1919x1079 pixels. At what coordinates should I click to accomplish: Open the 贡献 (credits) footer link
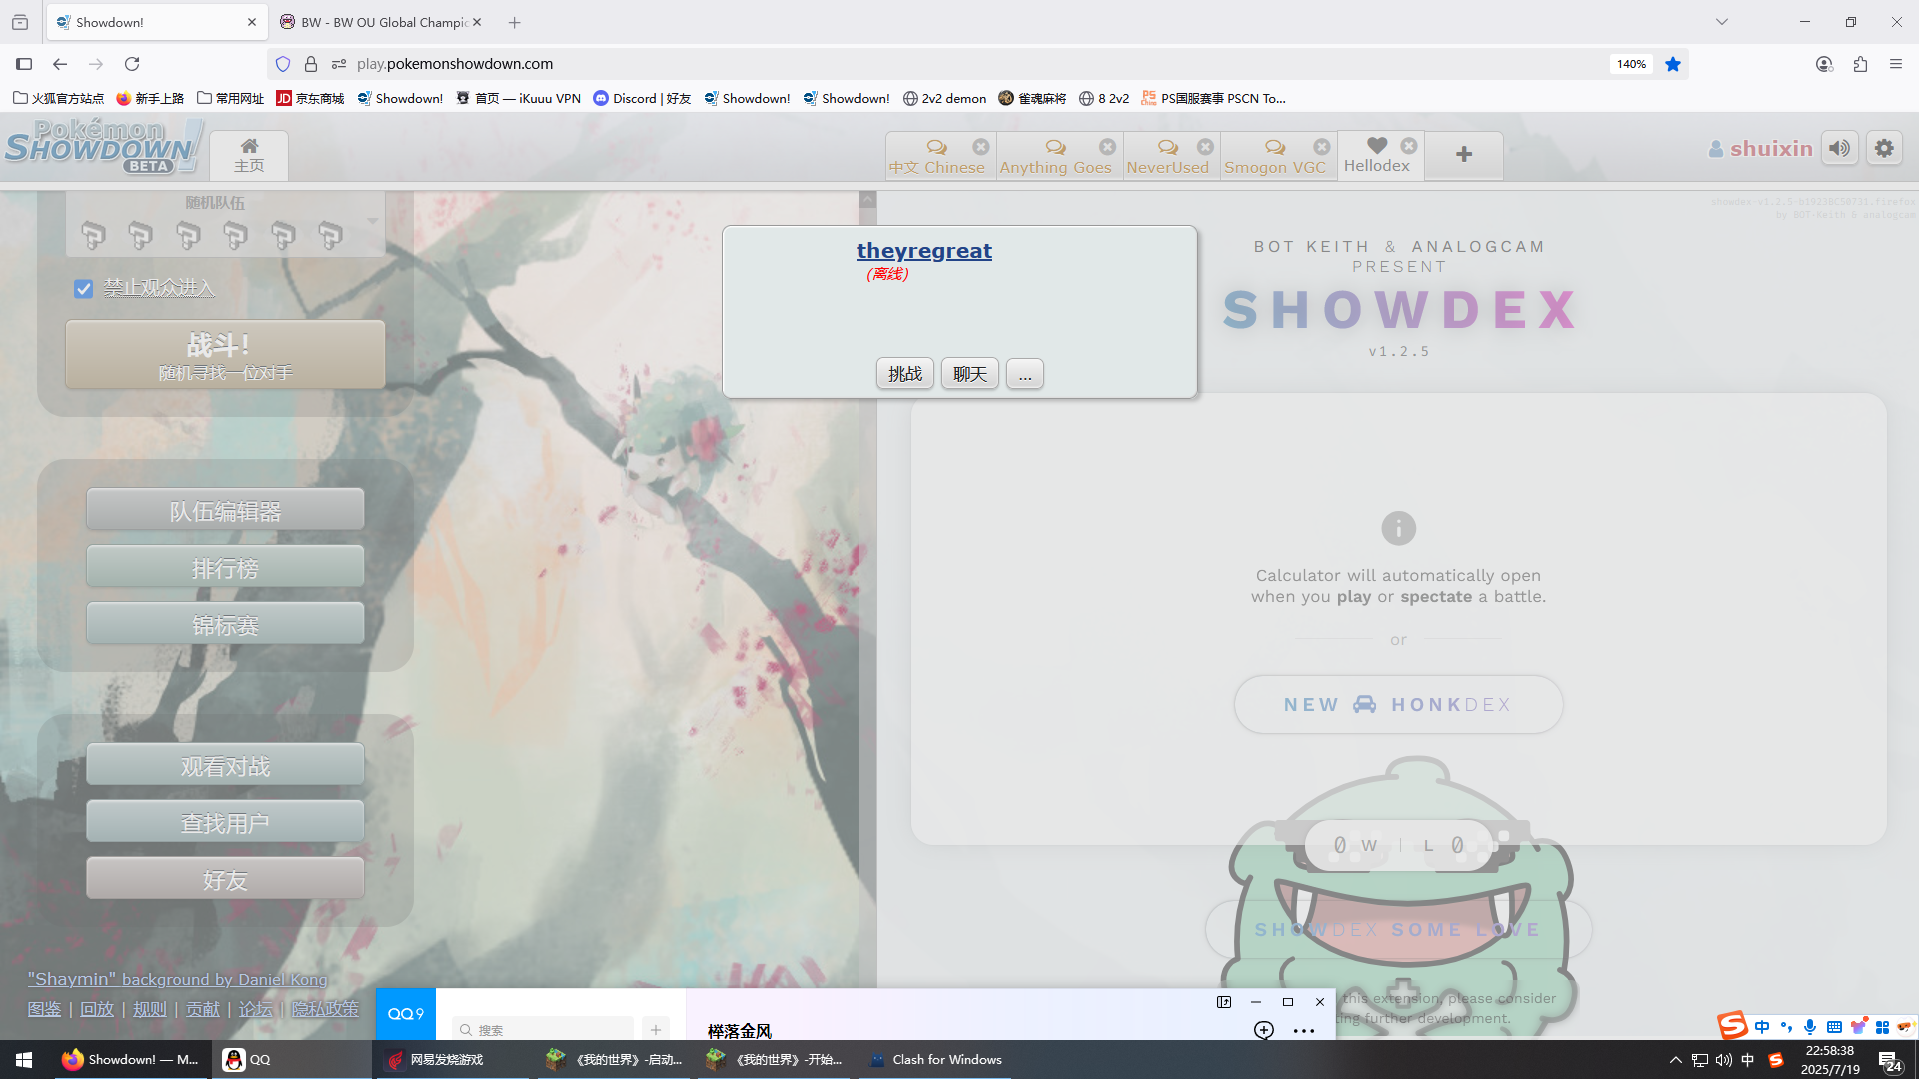(x=203, y=1009)
